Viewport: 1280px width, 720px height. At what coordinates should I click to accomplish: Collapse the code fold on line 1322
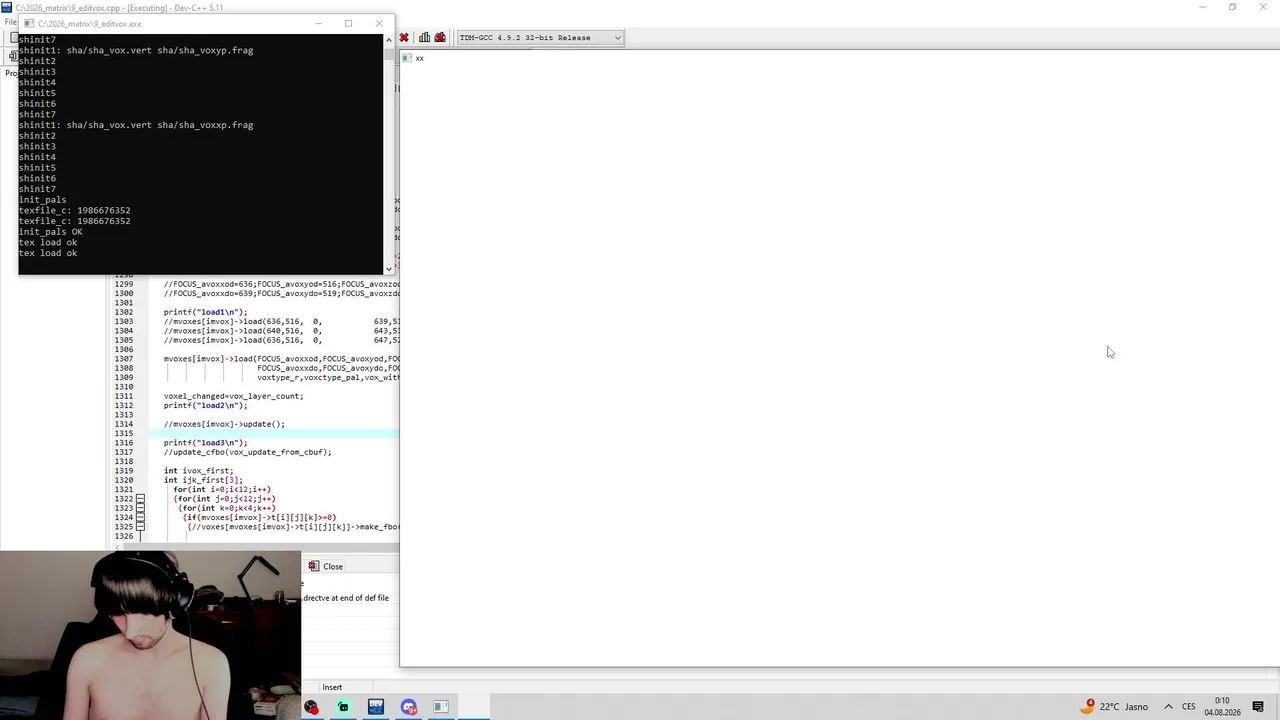[x=140, y=499]
